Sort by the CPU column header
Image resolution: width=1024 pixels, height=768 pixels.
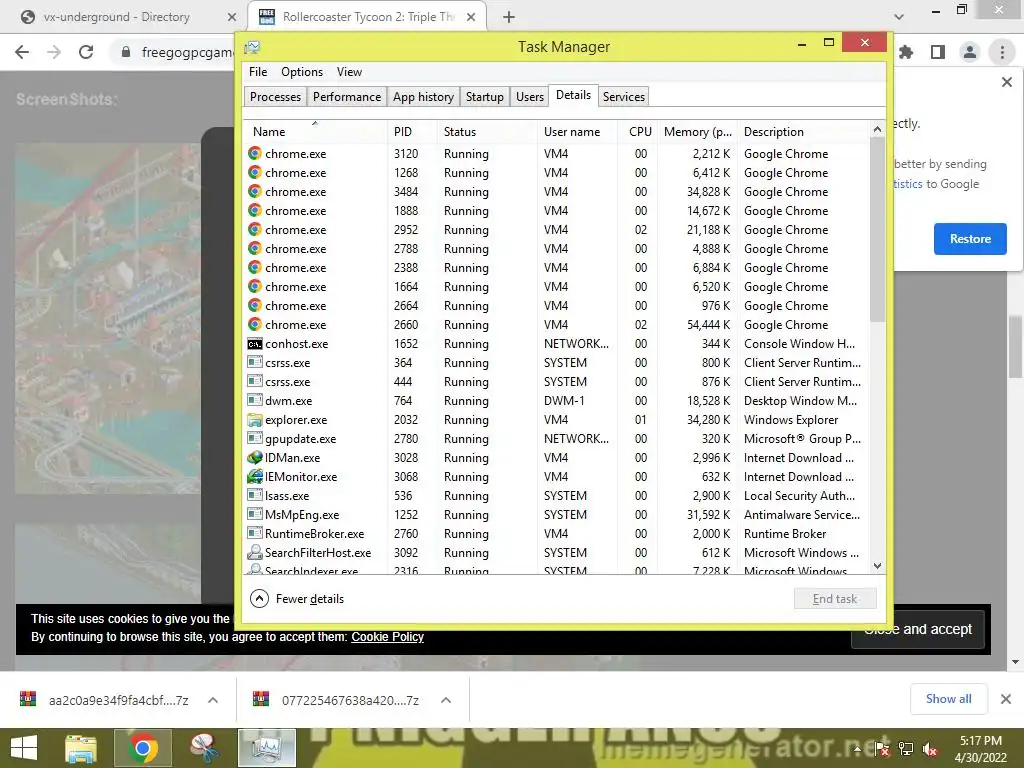click(x=638, y=131)
